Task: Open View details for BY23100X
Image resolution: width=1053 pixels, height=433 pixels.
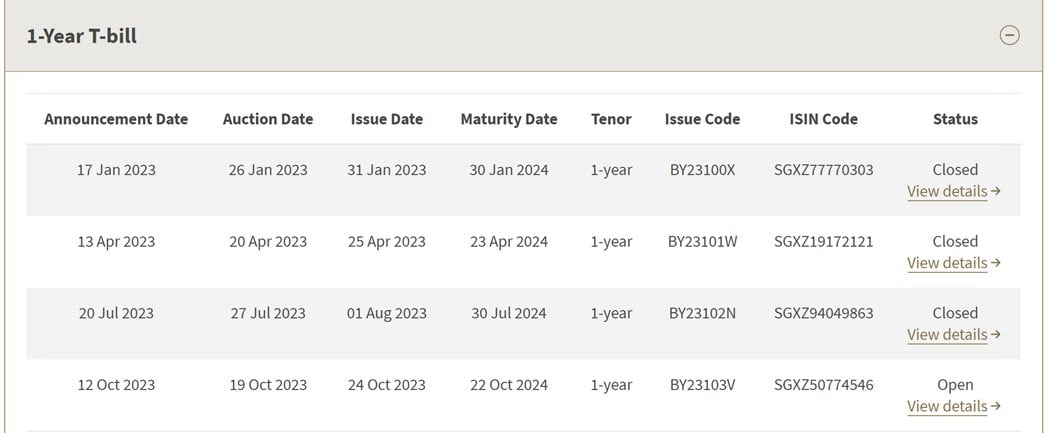Action: coord(947,191)
